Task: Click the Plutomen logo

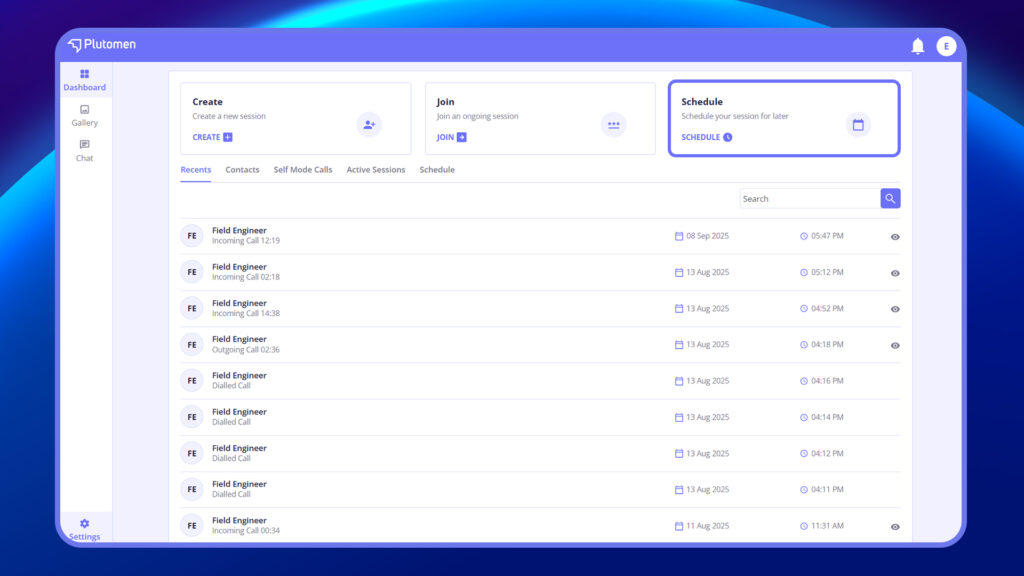Action: coord(102,44)
